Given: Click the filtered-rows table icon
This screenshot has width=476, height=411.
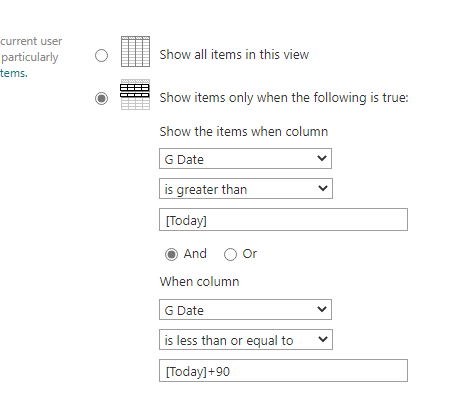Looking at the screenshot, I should pos(135,95).
